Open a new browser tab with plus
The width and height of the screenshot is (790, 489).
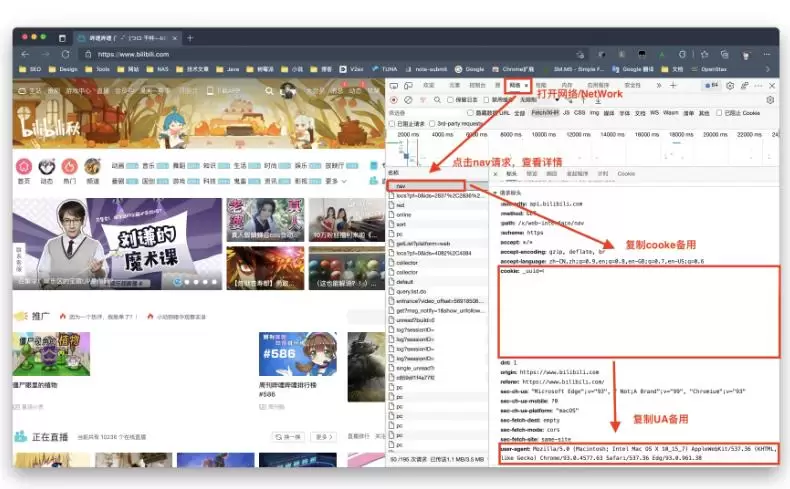click(190, 38)
